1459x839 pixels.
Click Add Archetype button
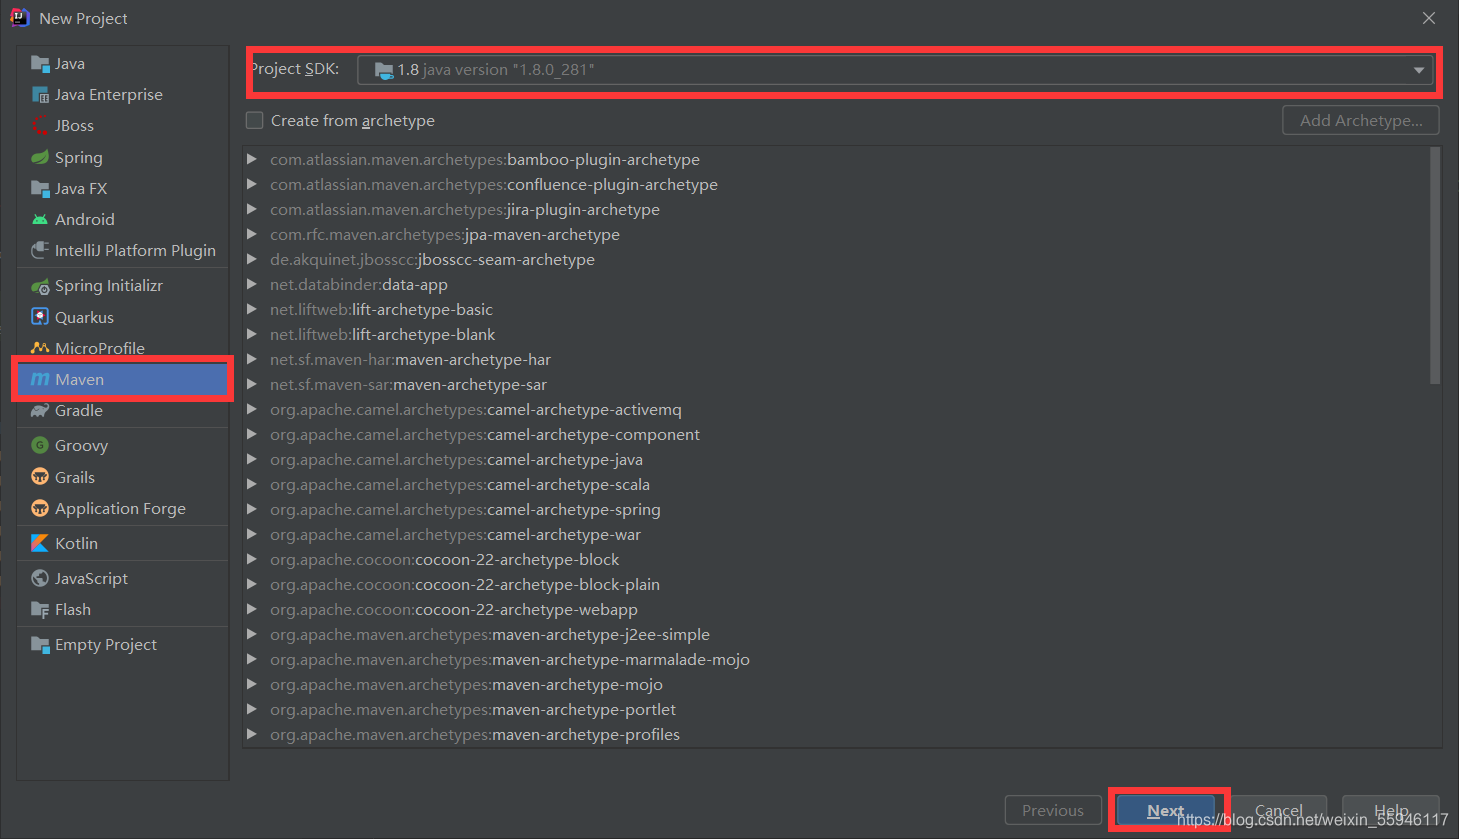pos(1361,120)
